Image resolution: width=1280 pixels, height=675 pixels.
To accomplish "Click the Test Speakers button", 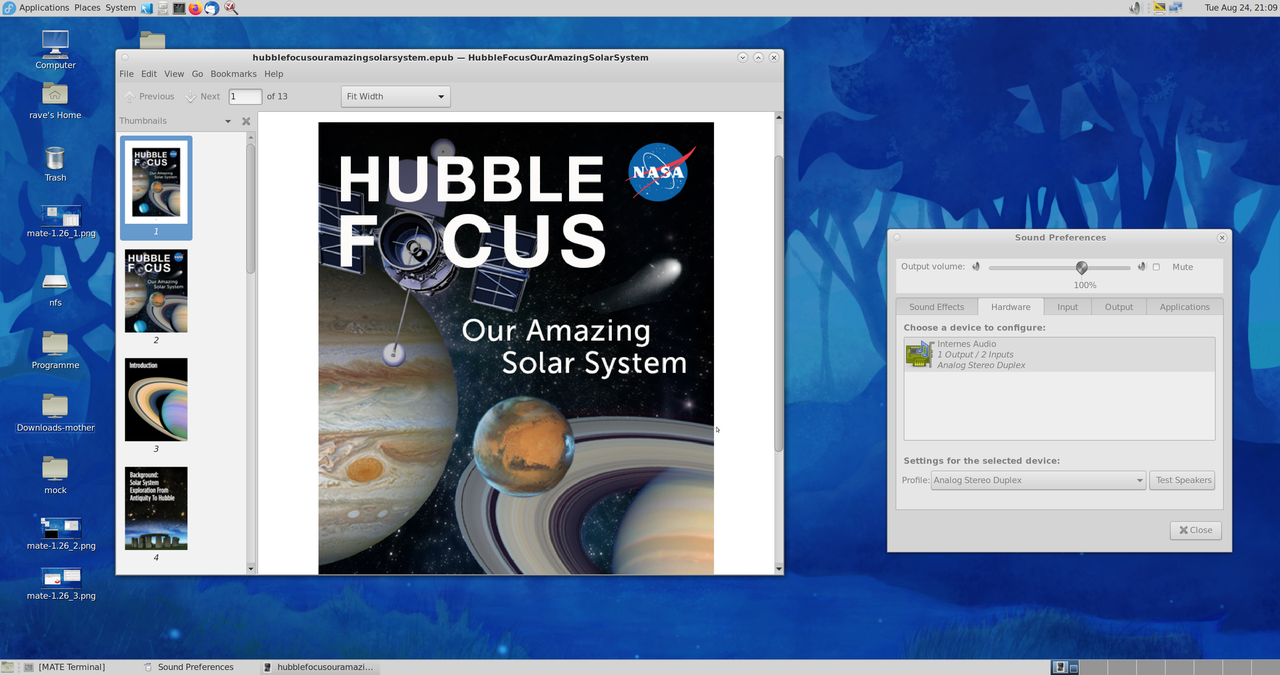I will click(1183, 480).
